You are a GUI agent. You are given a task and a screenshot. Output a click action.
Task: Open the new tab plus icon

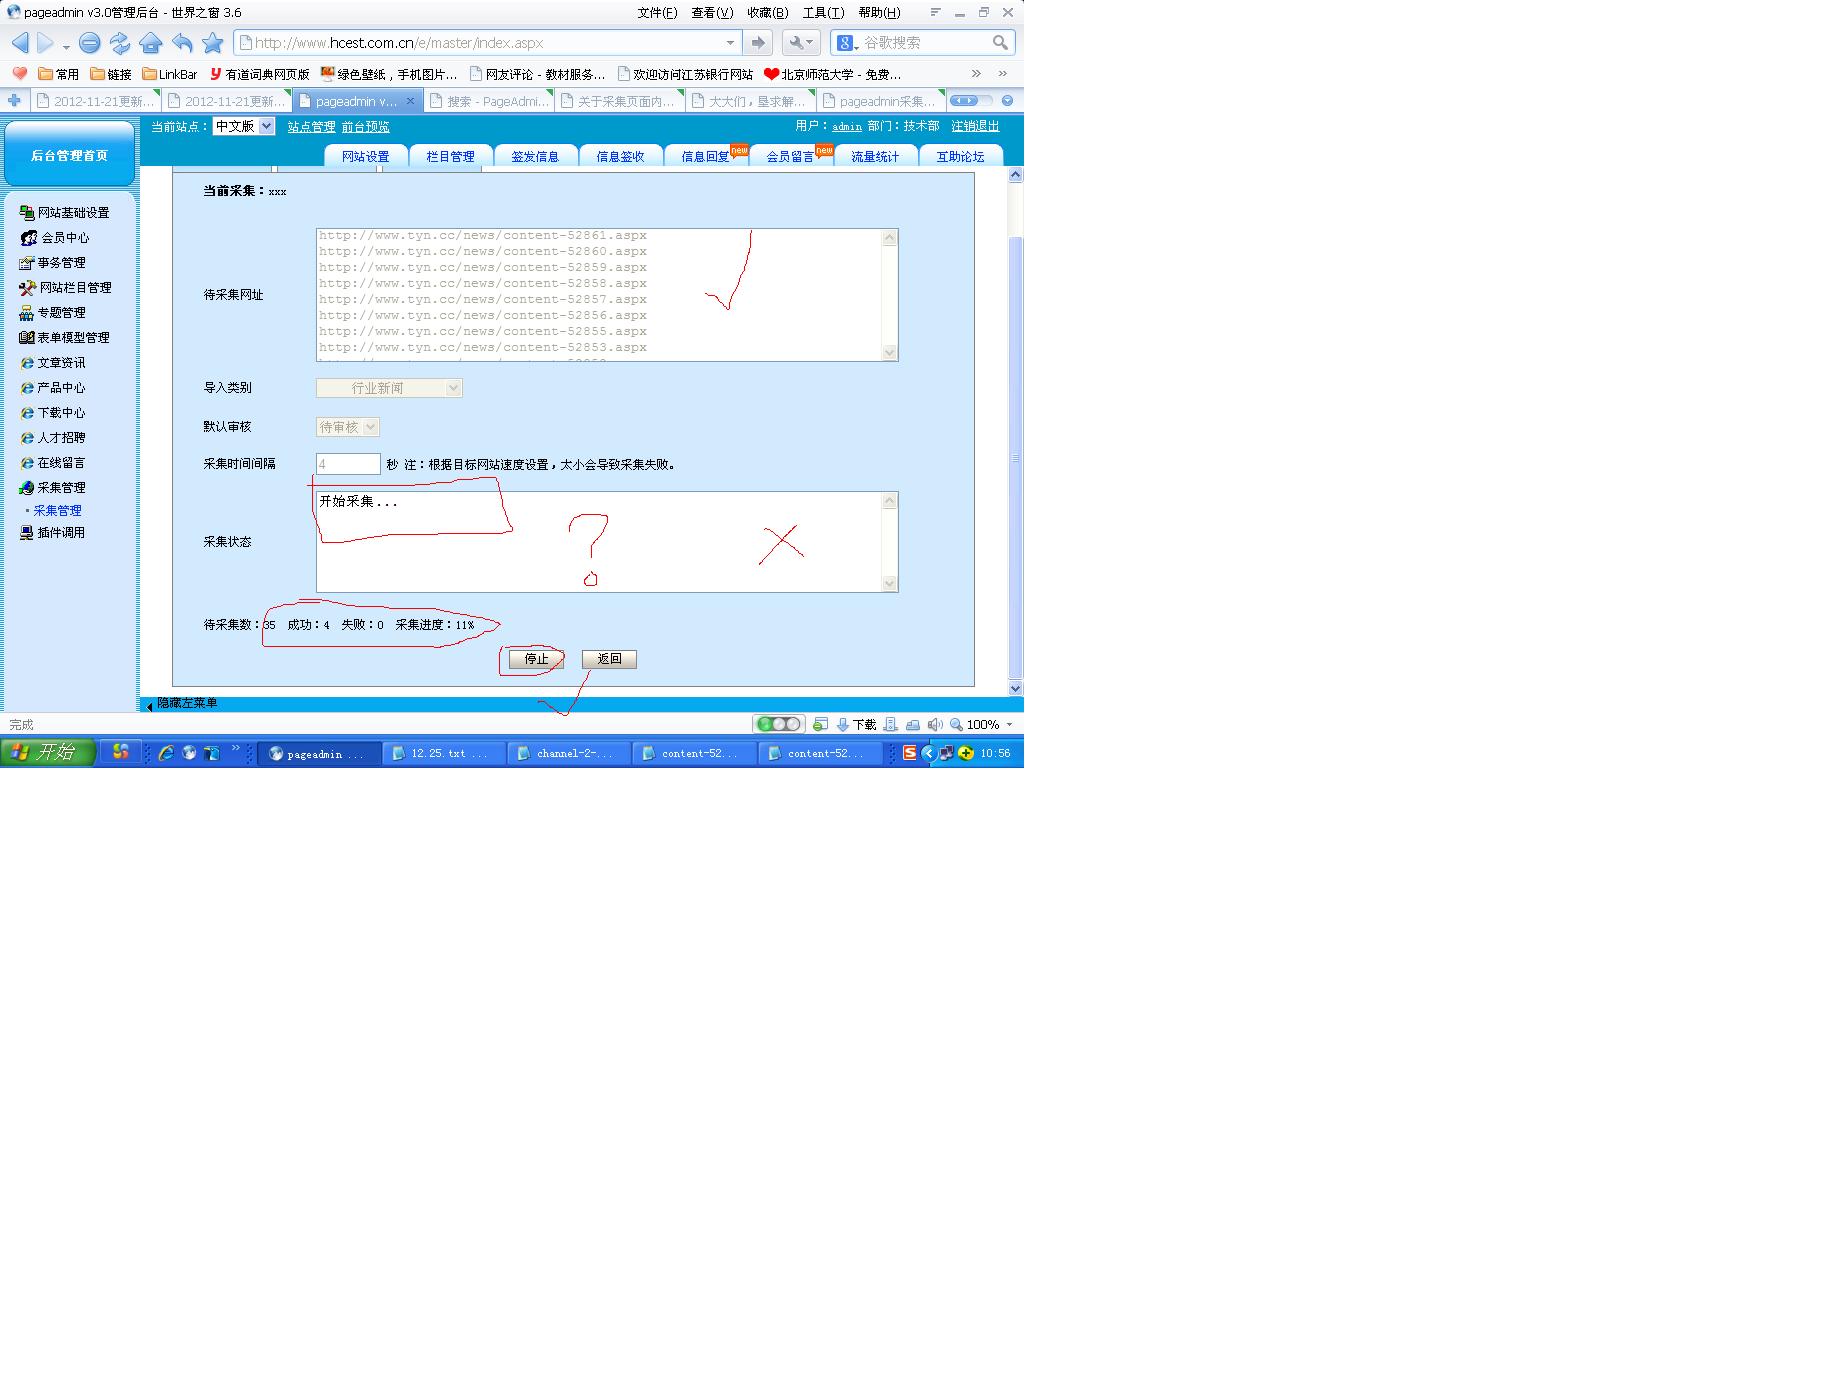tap(14, 101)
